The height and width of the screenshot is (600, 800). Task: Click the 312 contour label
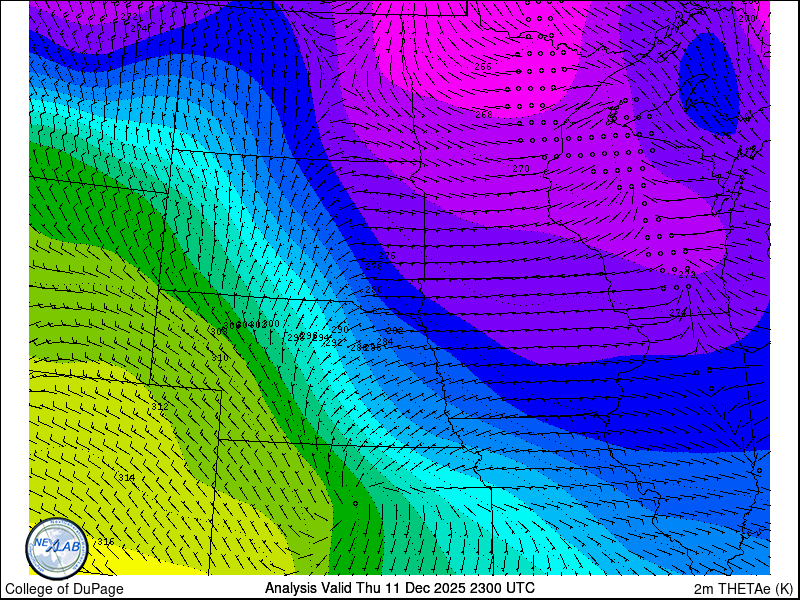click(160, 407)
